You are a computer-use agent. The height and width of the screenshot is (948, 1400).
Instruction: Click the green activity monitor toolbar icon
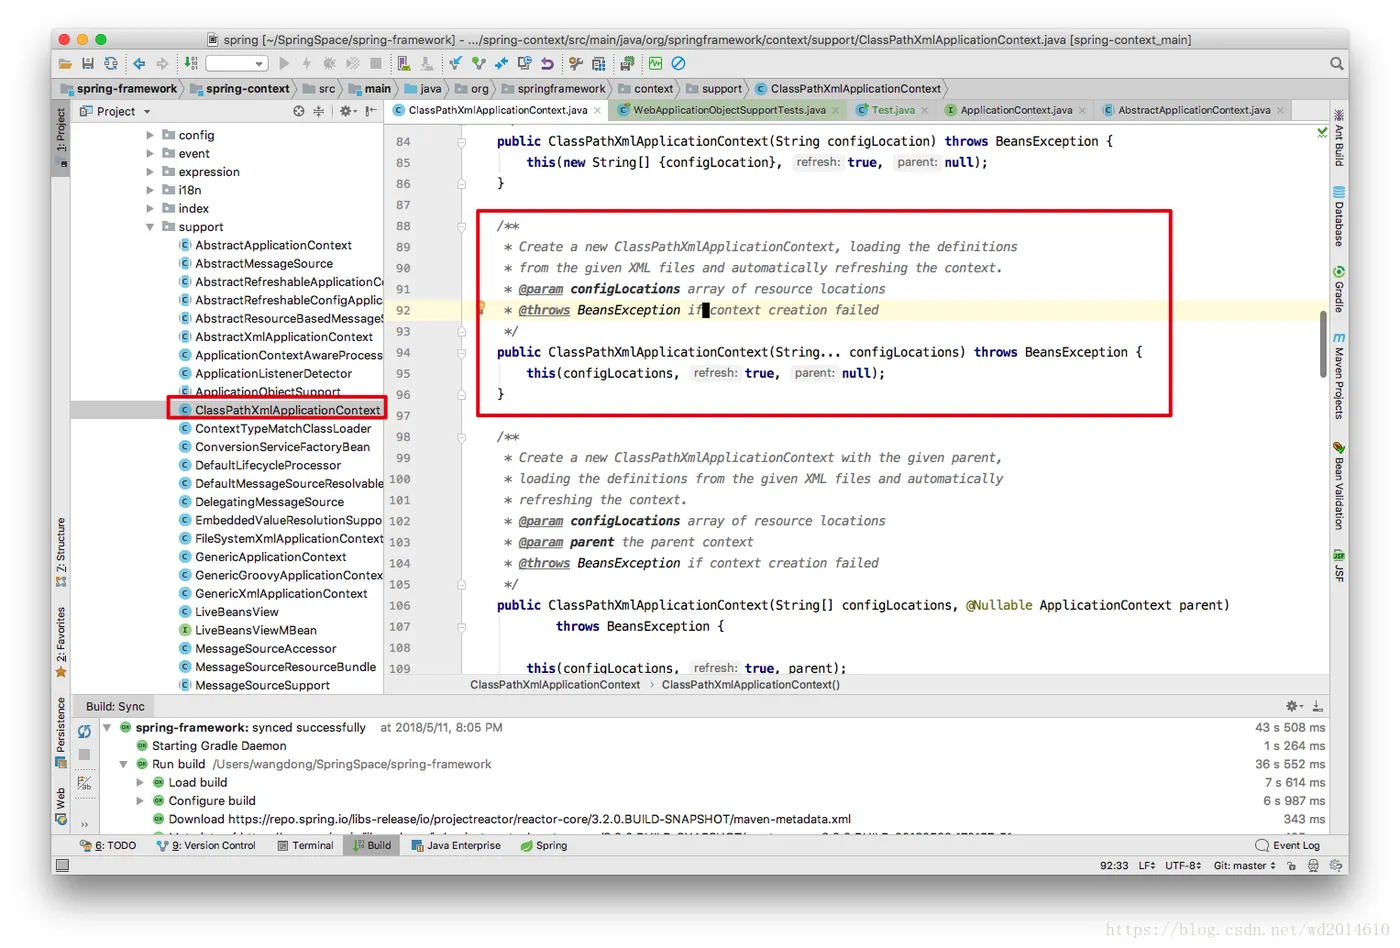point(656,64)
